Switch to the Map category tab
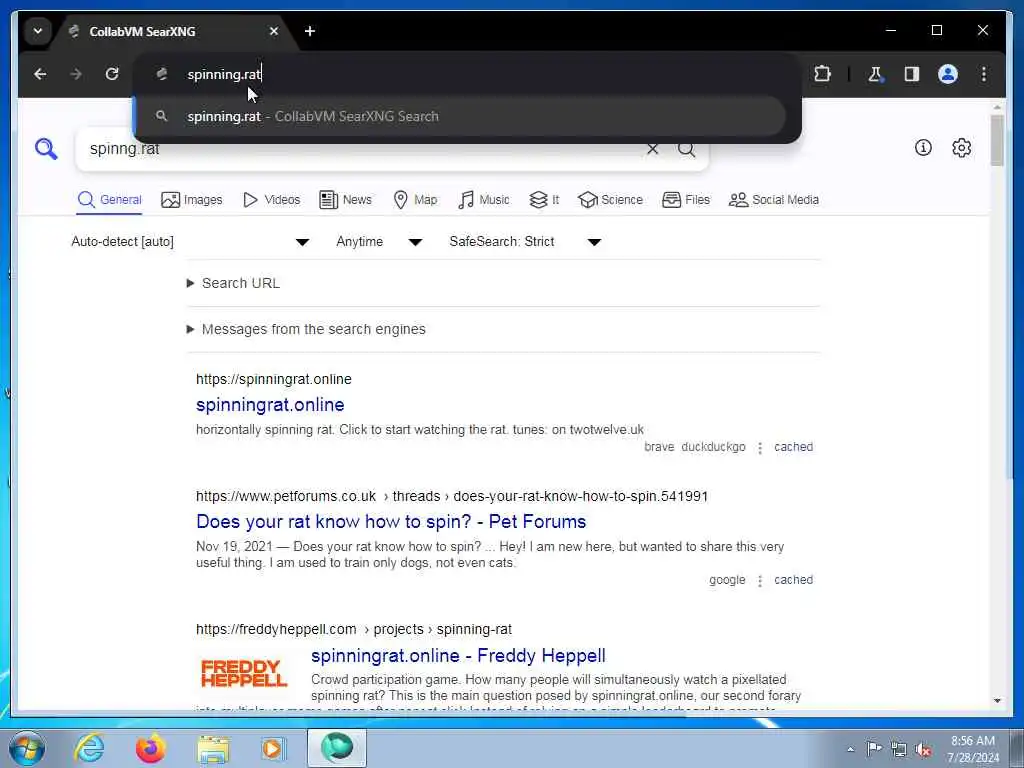Image resolution: width=1024 pixels, height=768 pixels. click(415, 200)
